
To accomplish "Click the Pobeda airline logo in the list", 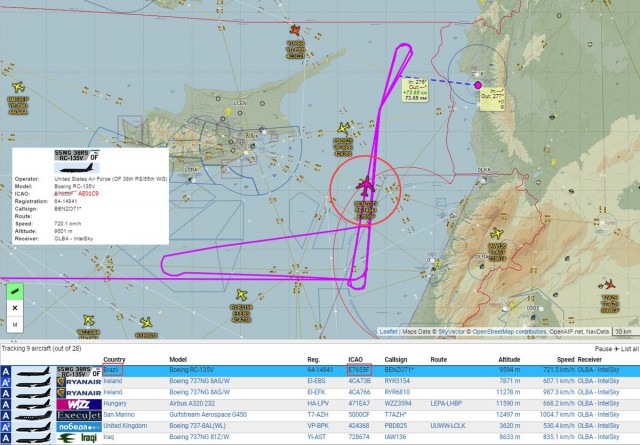I will coord(79,427).
